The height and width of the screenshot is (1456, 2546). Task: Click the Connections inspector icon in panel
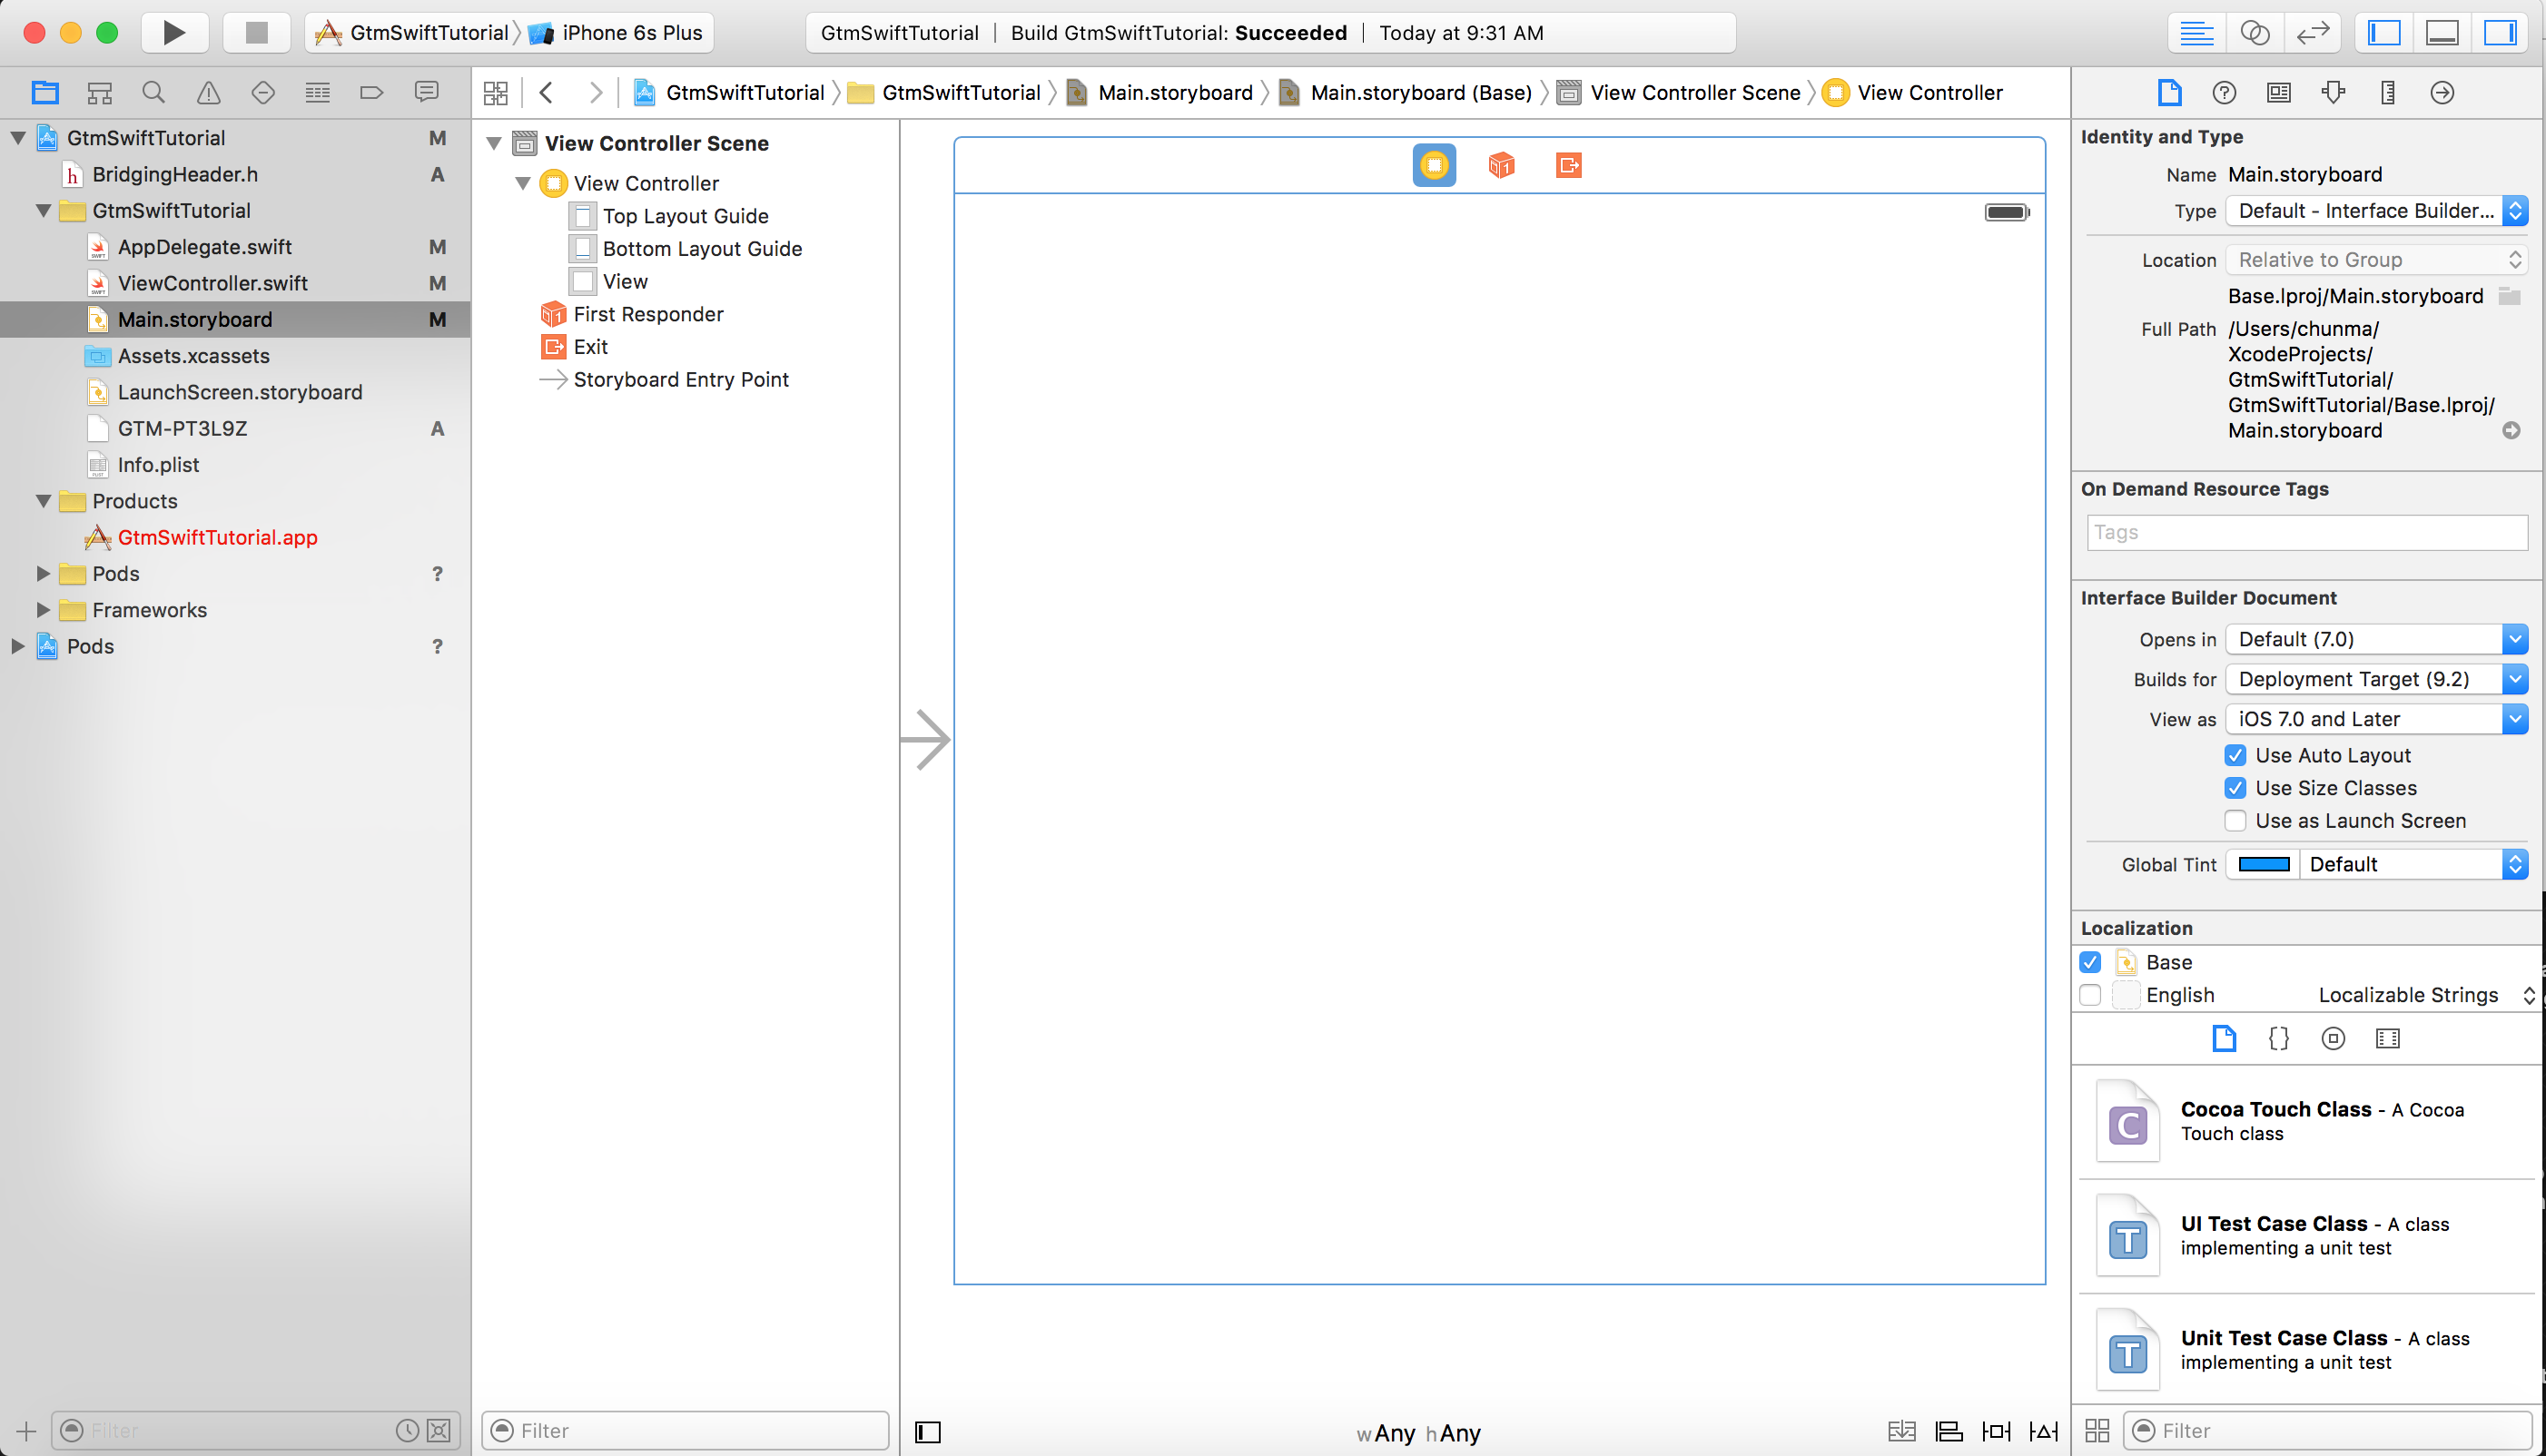click(x=2442, y=93)
